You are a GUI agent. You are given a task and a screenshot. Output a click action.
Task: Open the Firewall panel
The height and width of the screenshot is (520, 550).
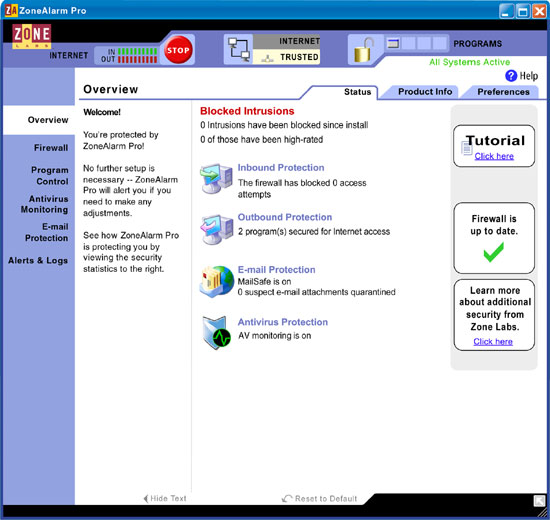point(51,148)
